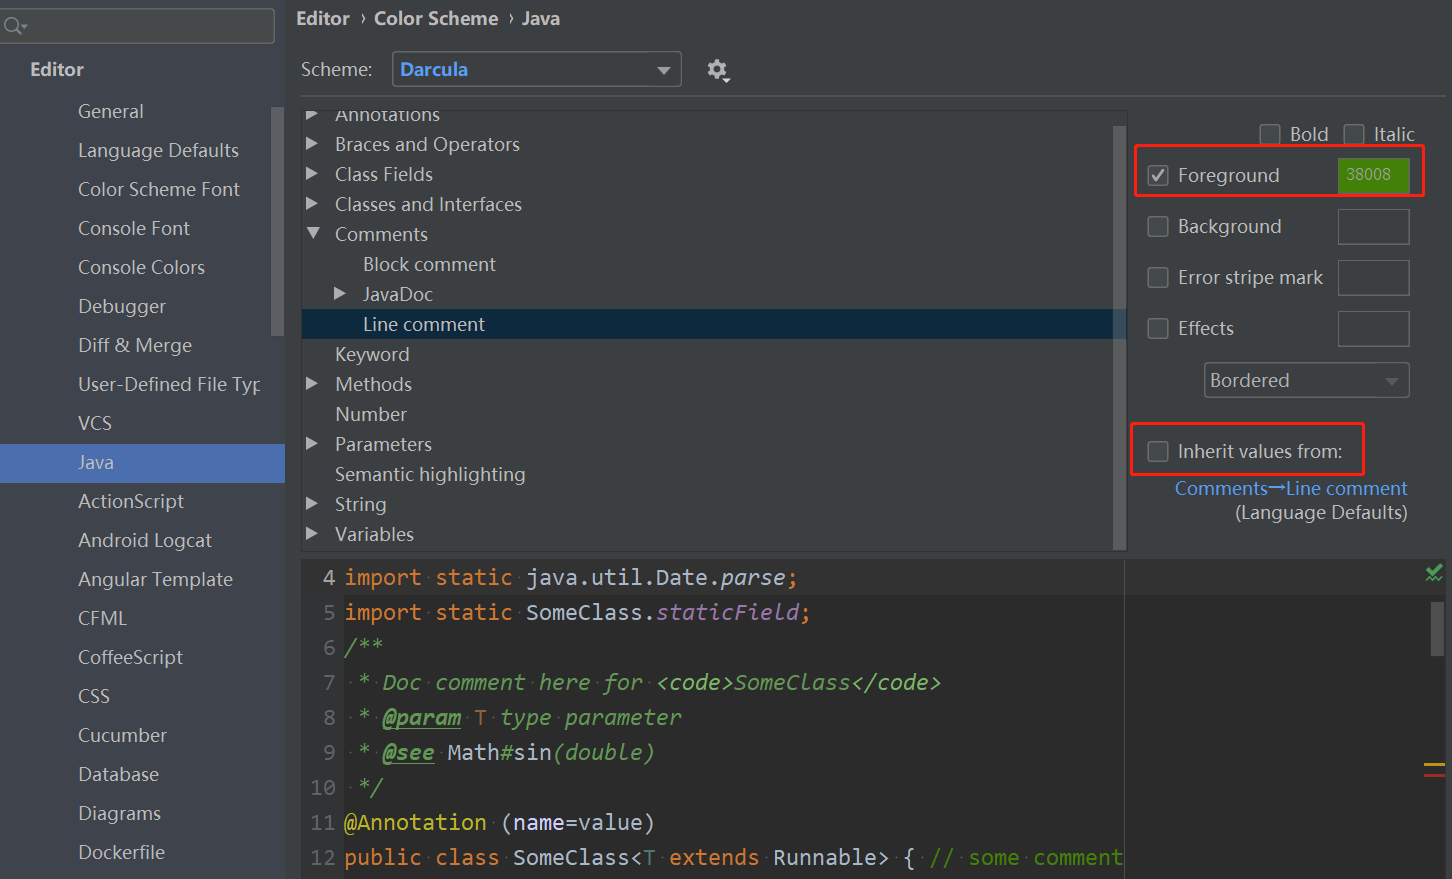Click "staticField" in the code preview
The height and width of the screenshot is (879, 1452).
pyautogui.click(x=727, y=612)
